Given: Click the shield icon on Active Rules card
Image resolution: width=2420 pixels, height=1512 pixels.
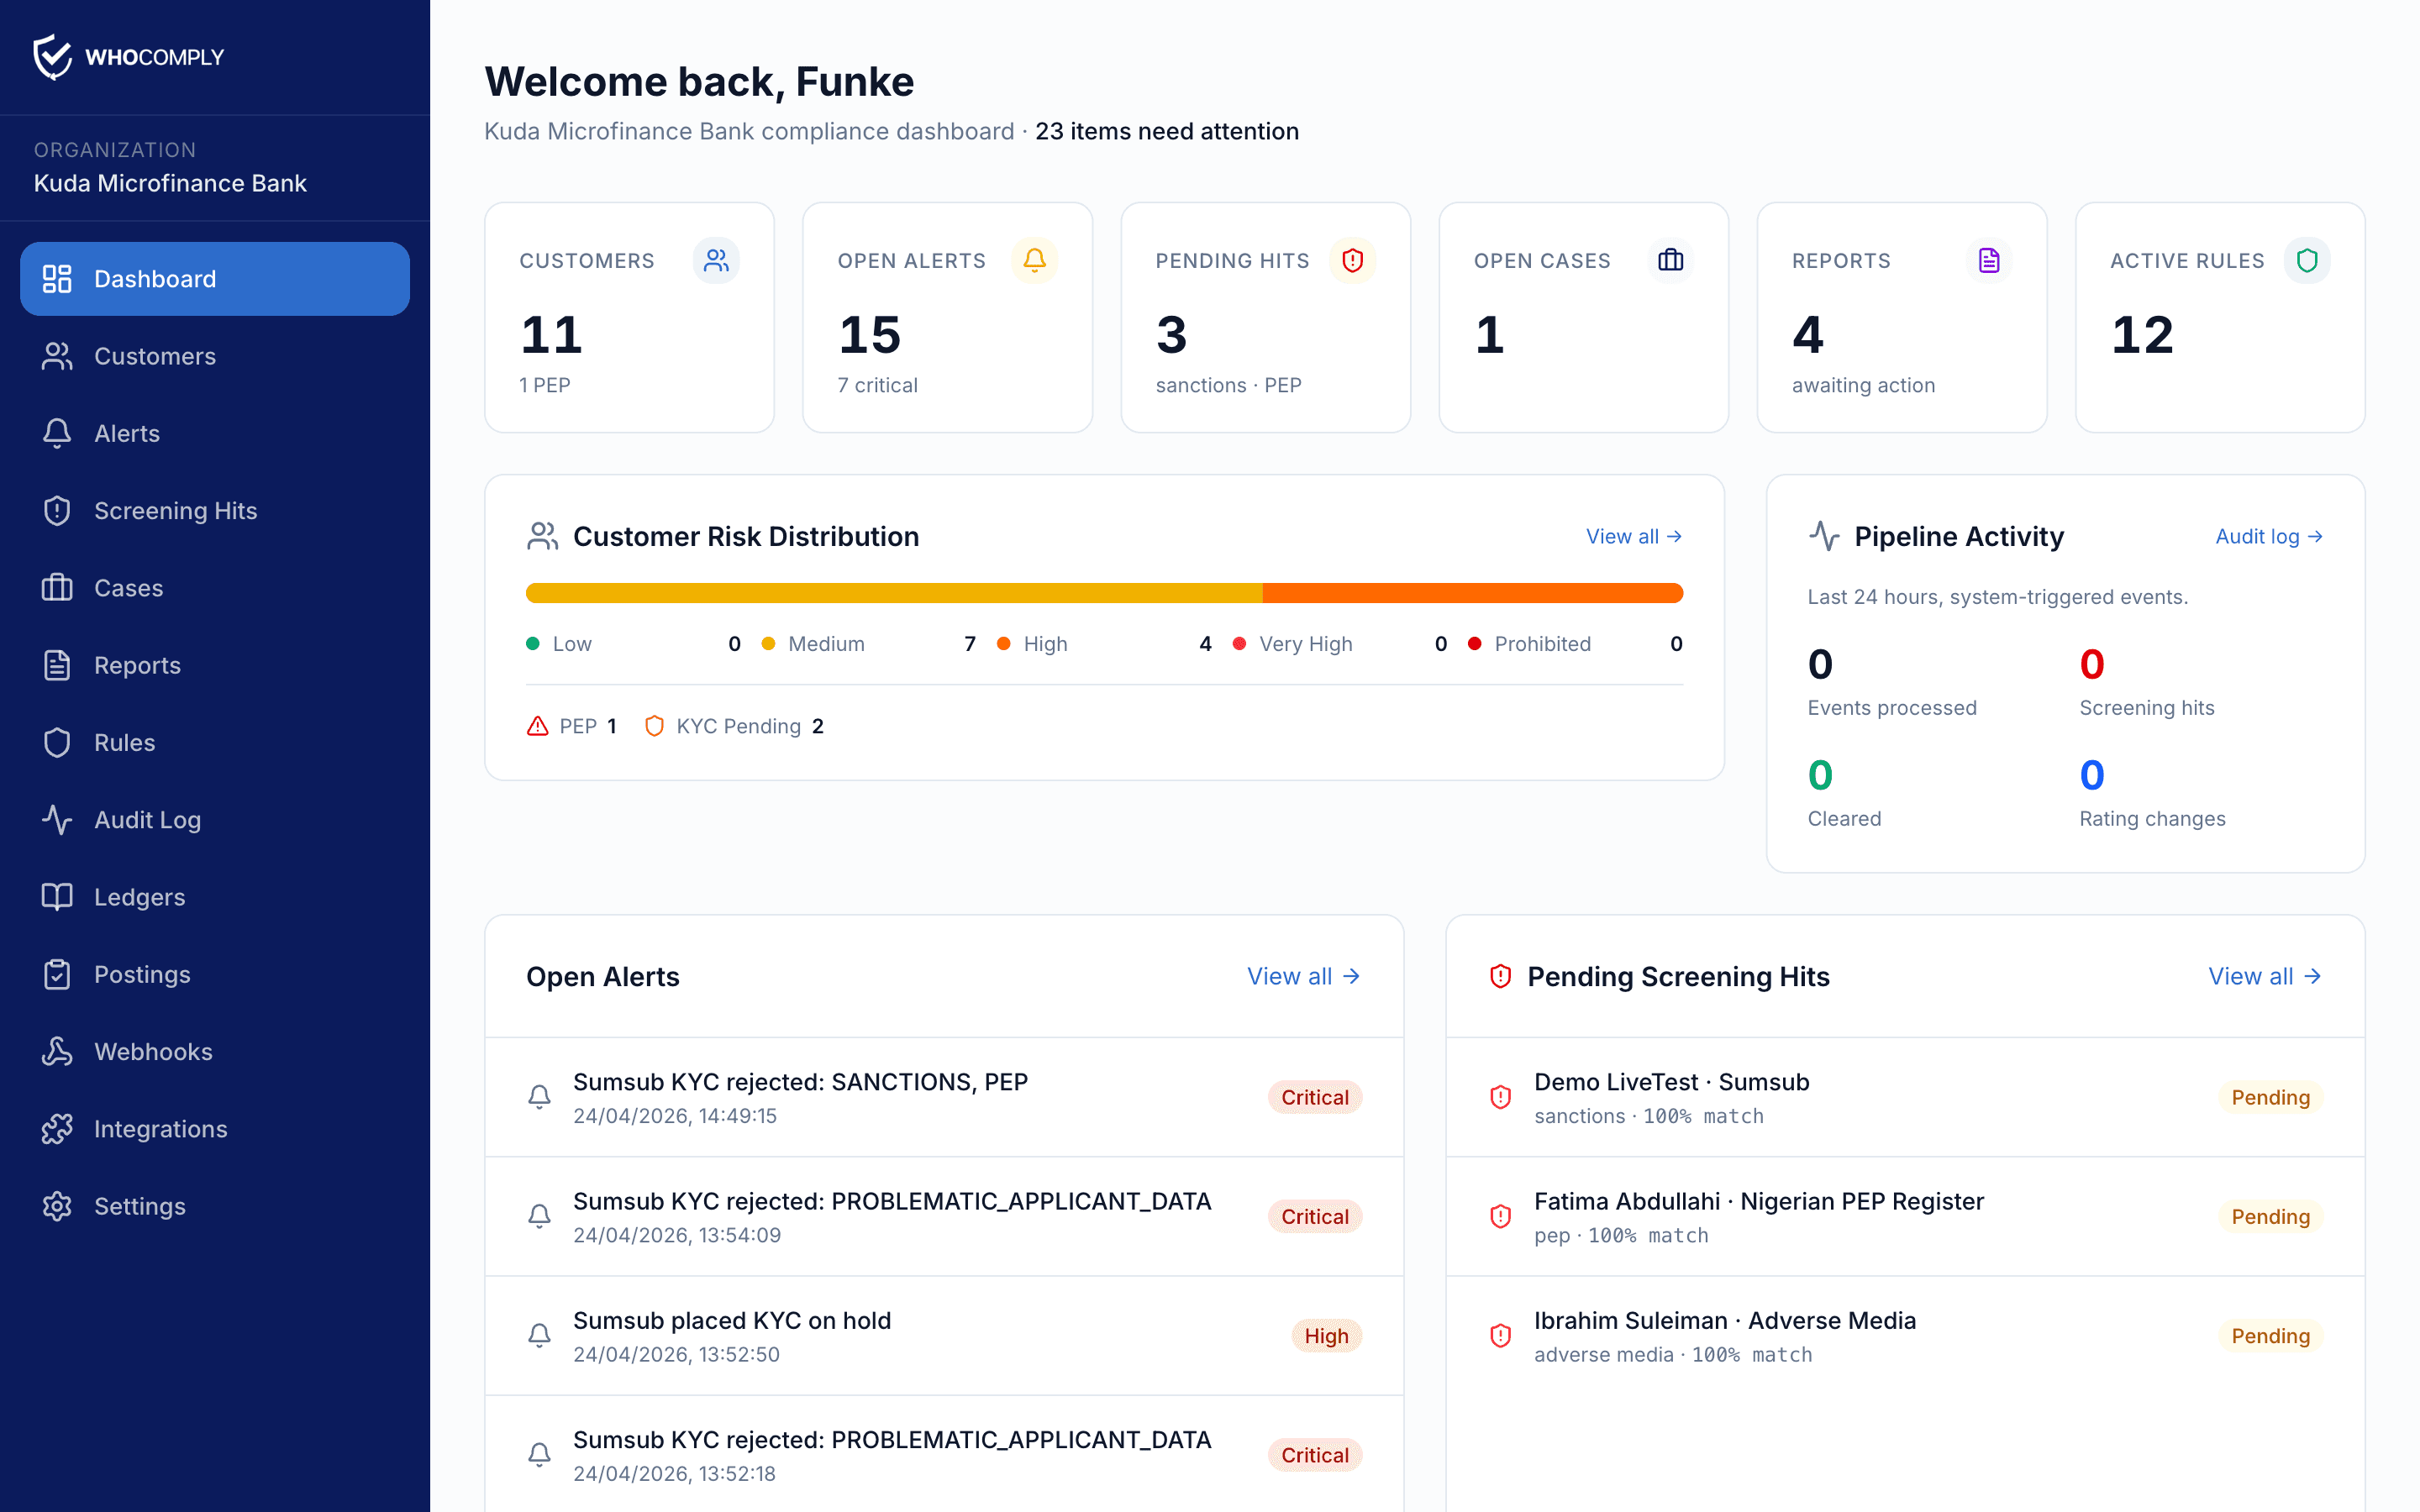Looking at the screenshot, I should point(2307,260).
